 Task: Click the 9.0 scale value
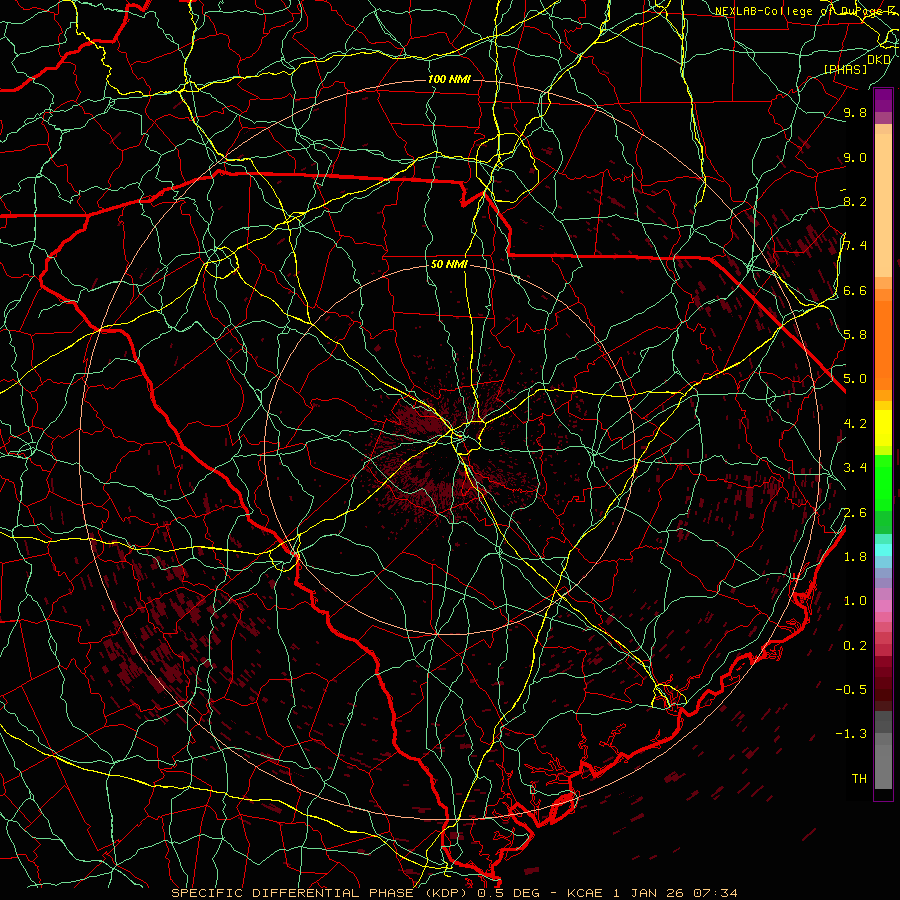(855, 157)
